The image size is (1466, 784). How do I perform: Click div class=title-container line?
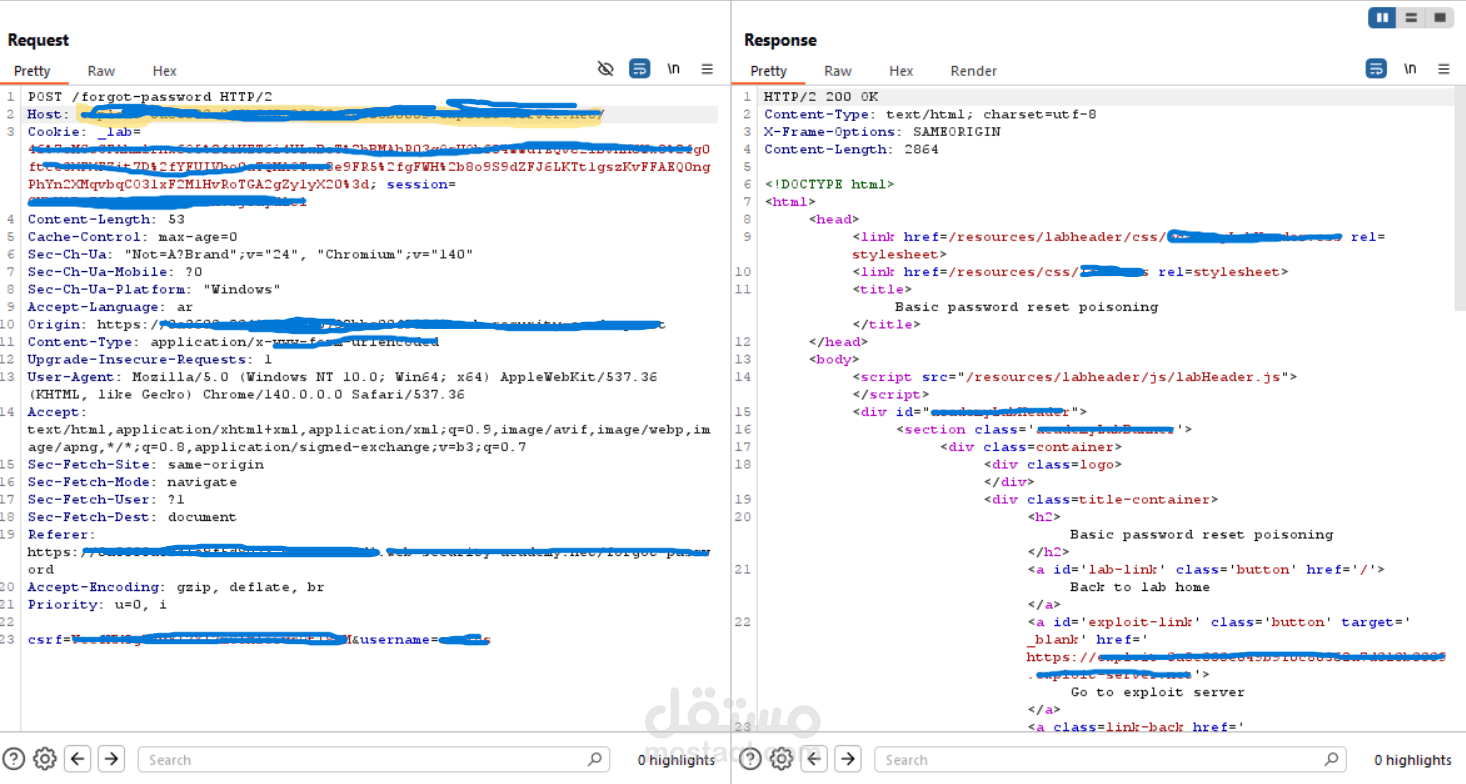pos(1101,499)
